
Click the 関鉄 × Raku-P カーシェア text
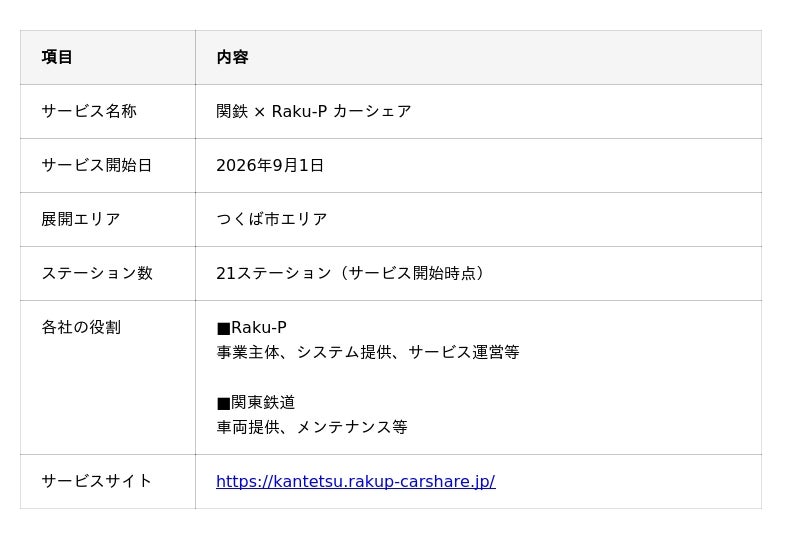pyautogui.click(x=314, y=111)
